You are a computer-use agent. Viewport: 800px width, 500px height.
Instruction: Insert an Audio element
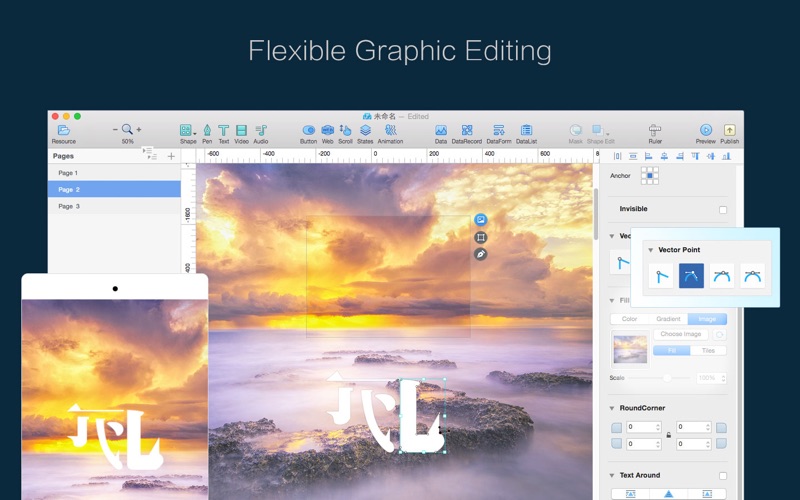point(261,134)
